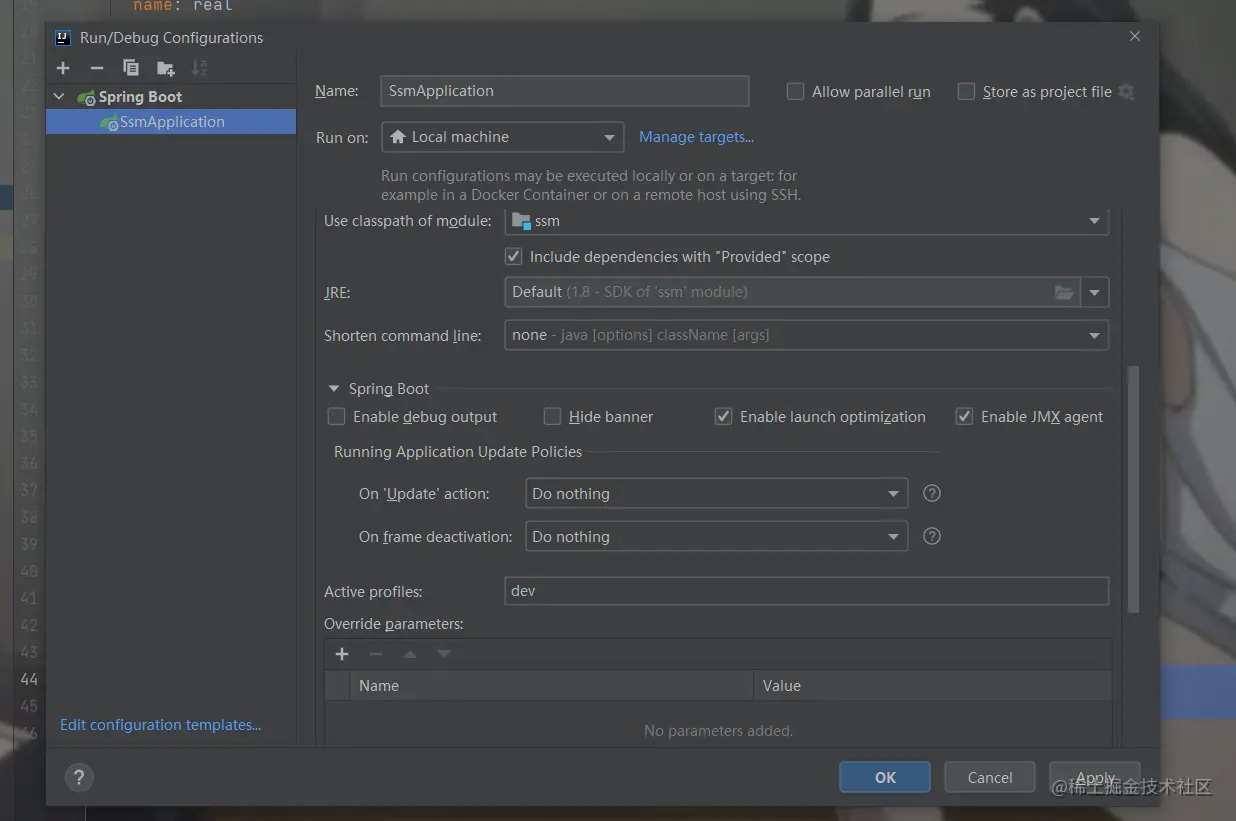The image size is (1236, 821).
Task: Open Store as project file settings gear
Action: point(1127,92)
